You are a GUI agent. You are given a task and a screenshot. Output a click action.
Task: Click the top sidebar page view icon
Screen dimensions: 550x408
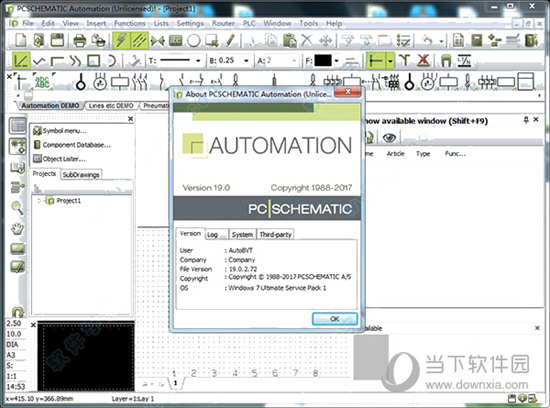click(x=18, y=125)
